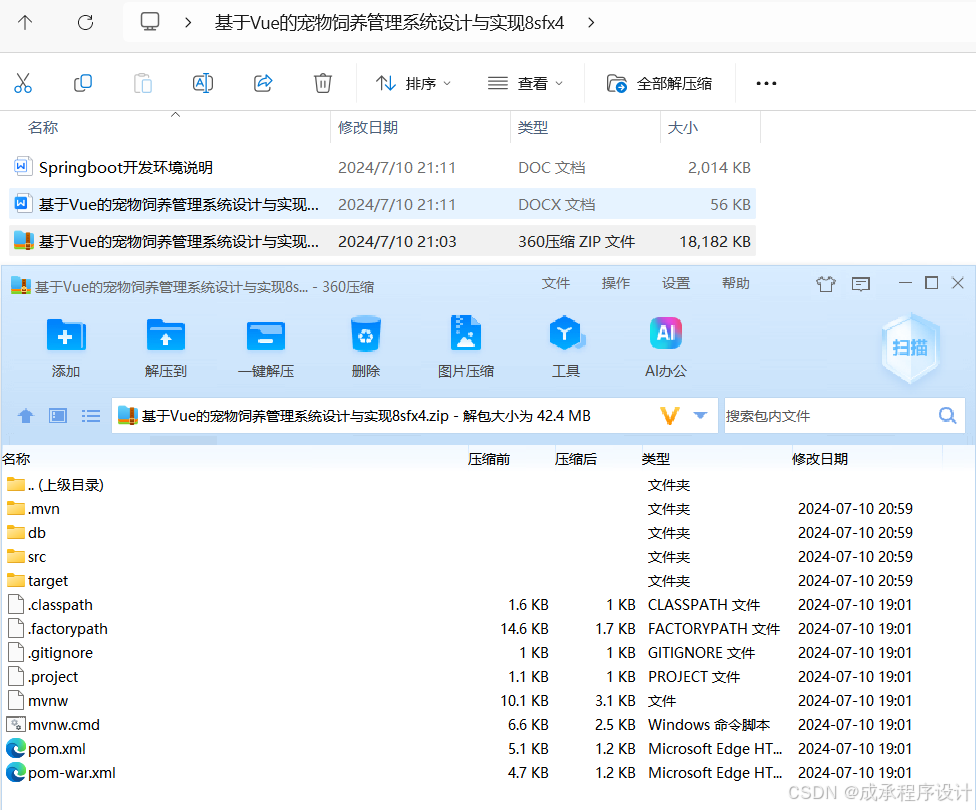
Task: Click 添加 add files tool
Action: point(66,347)
